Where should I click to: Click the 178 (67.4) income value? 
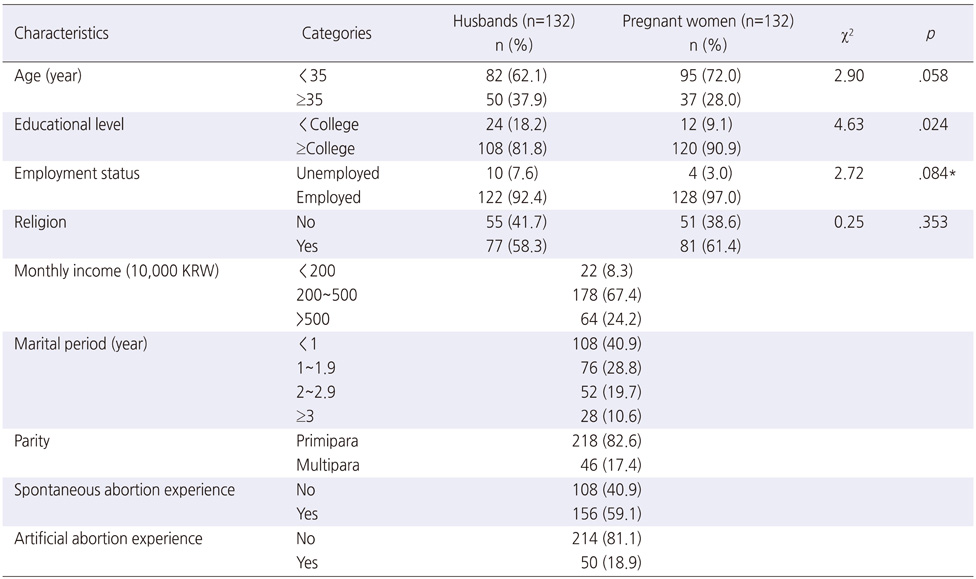[x=607, y=295]
